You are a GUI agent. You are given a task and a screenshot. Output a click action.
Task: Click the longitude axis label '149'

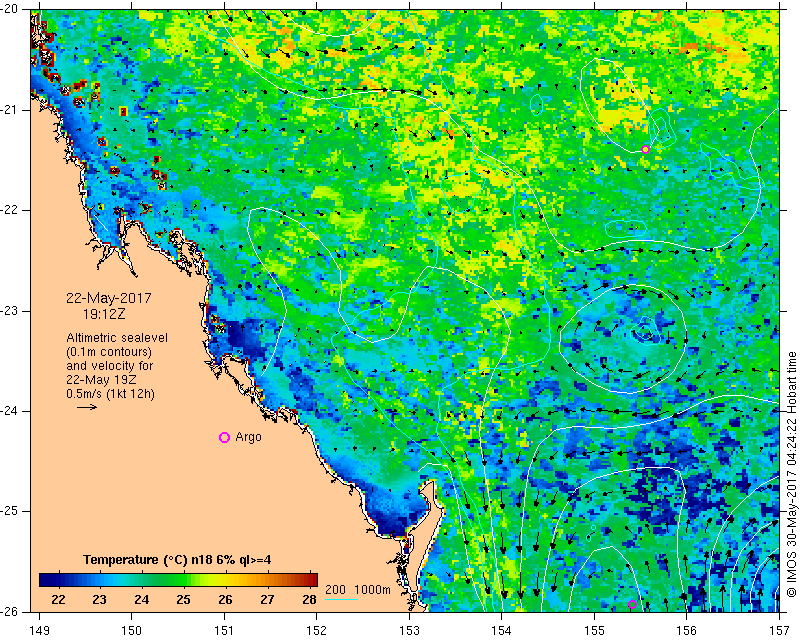point(40,631)
